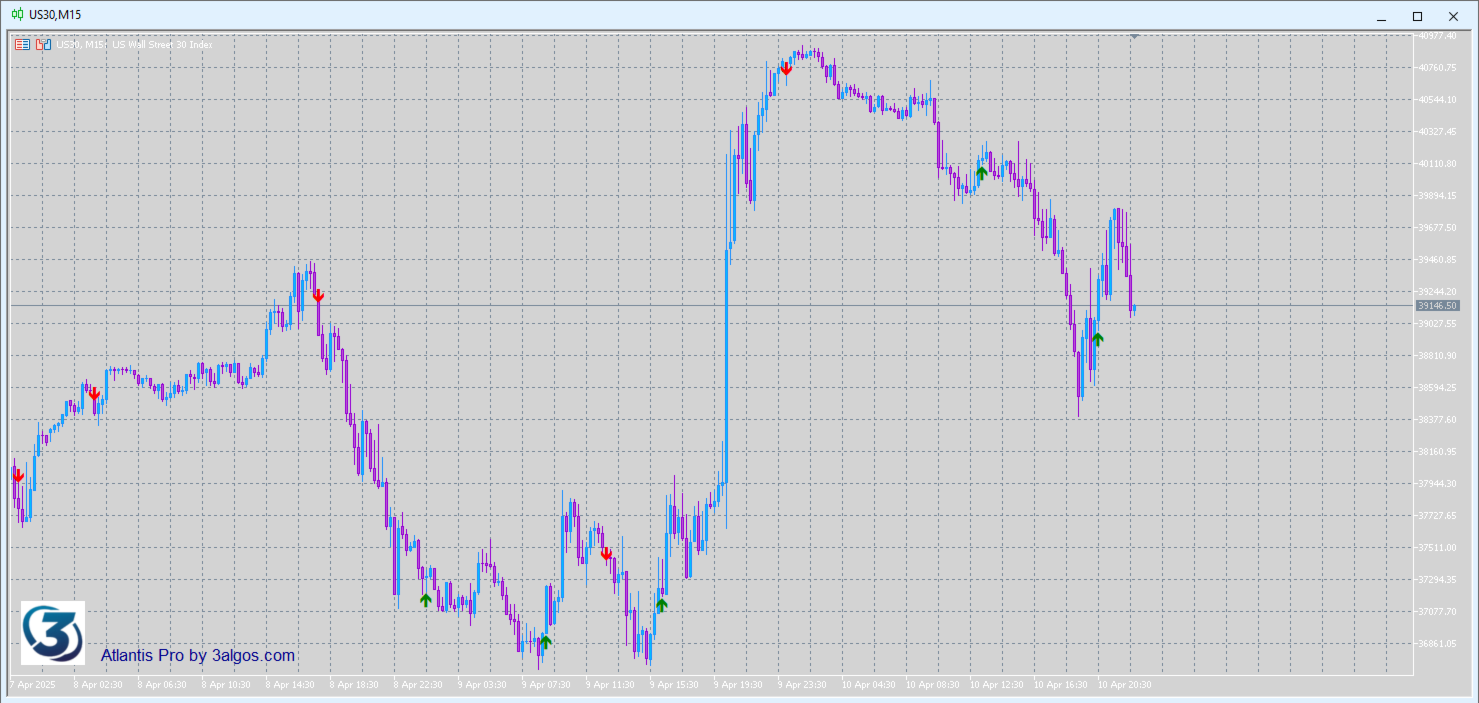Click the current price label 39146.50
The image size is (1479, 703).
pyautogui.click(x=1437, y=306)
